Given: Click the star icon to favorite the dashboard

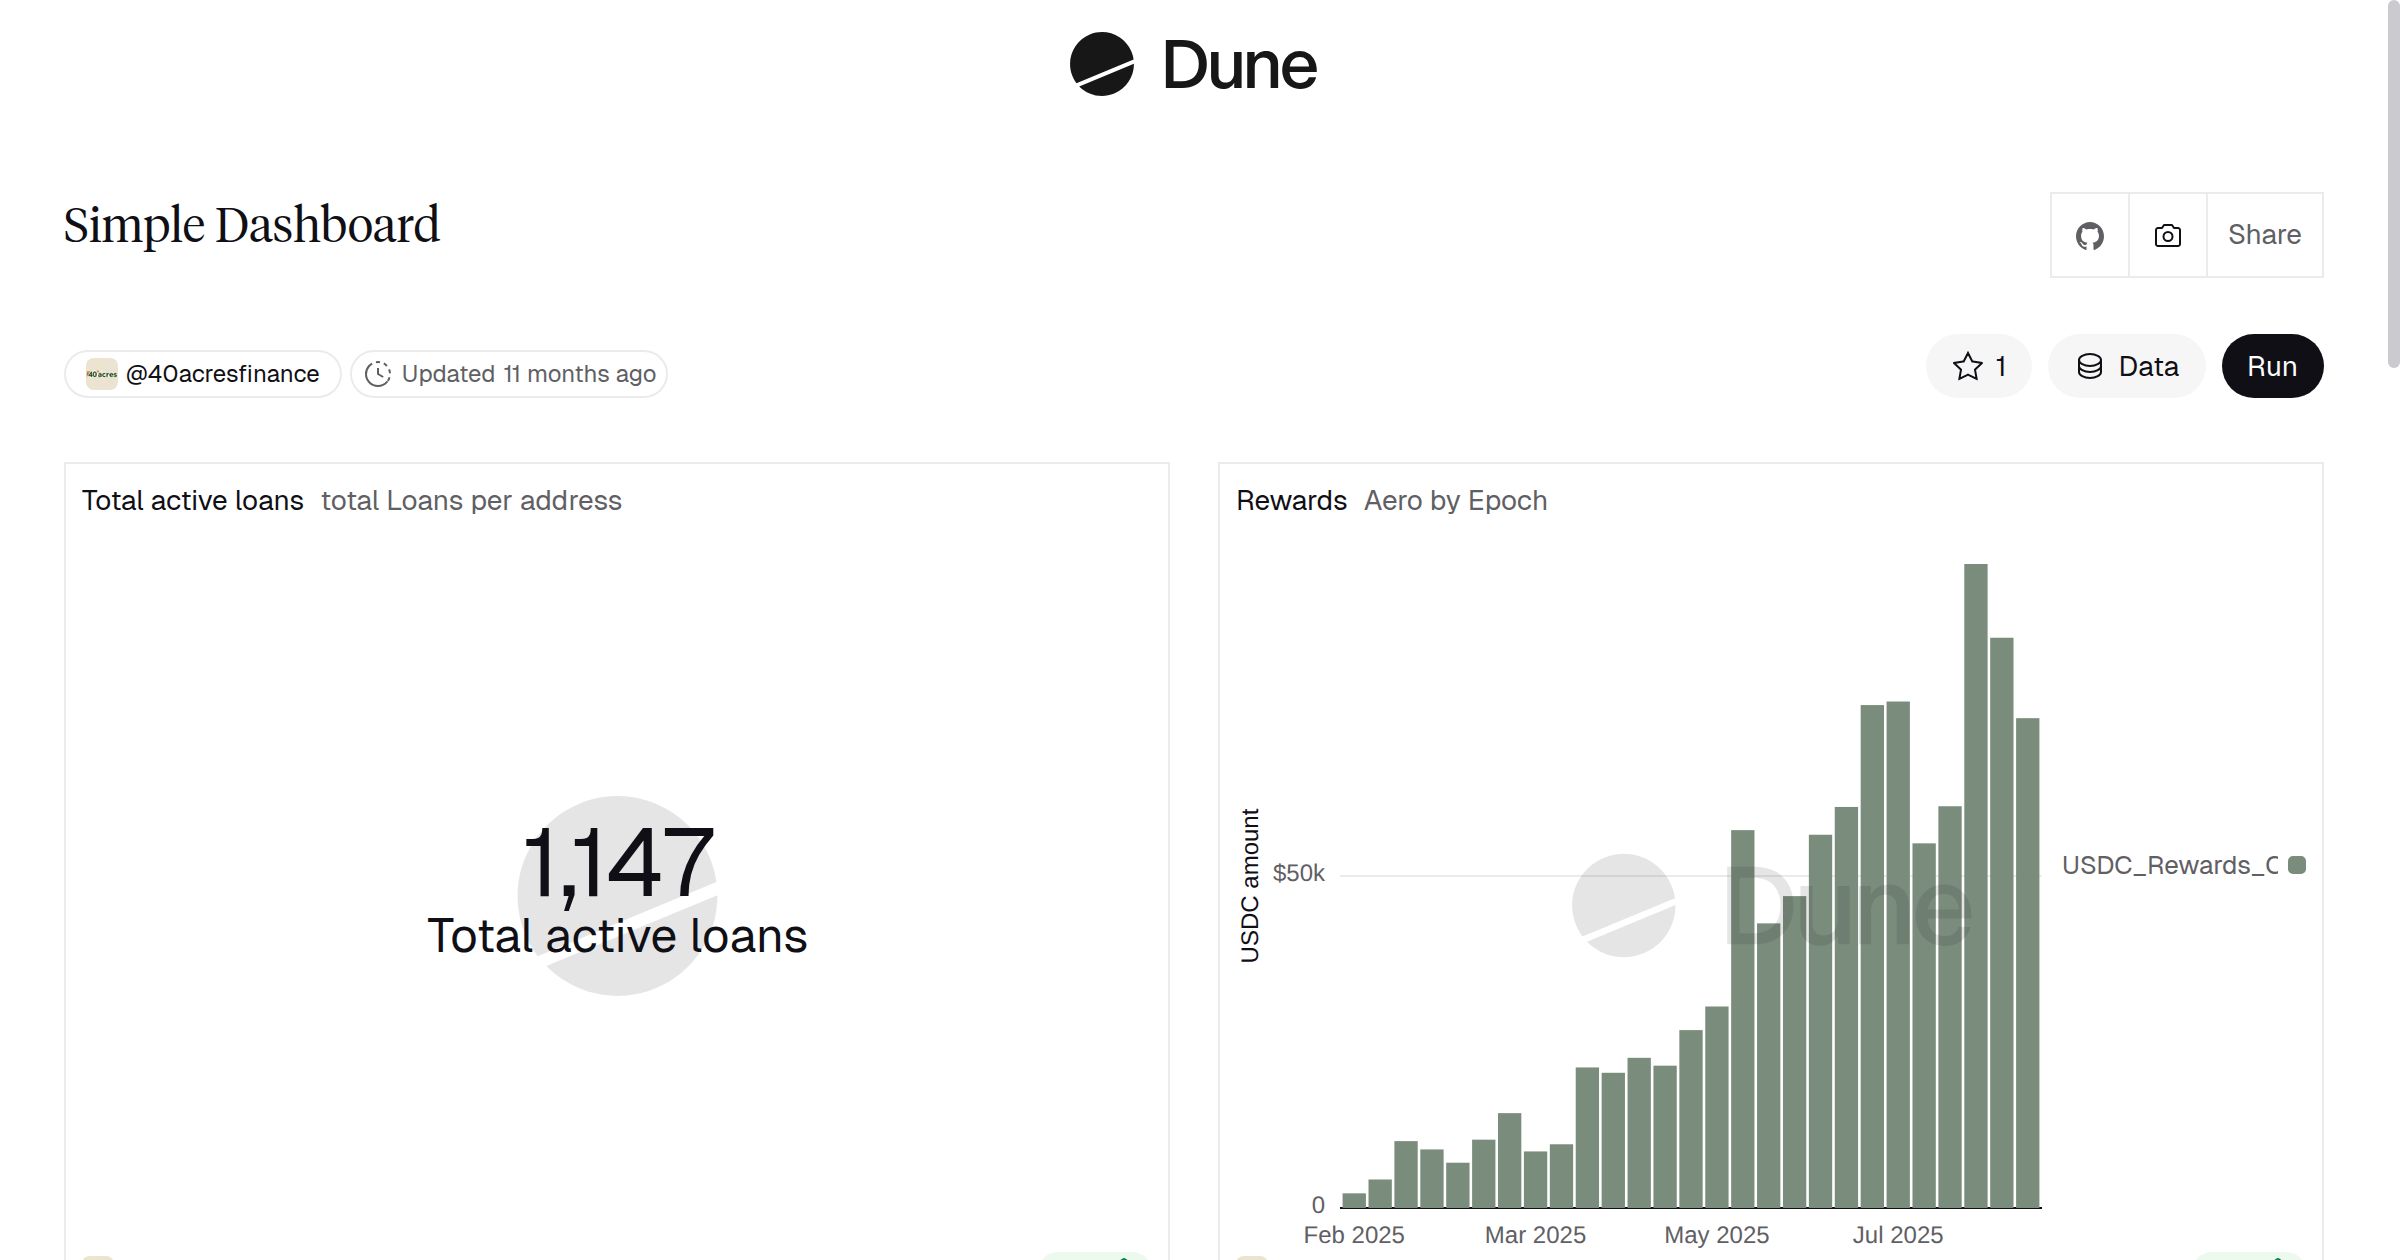Looking at the screenshot, I should point(1967,366).
